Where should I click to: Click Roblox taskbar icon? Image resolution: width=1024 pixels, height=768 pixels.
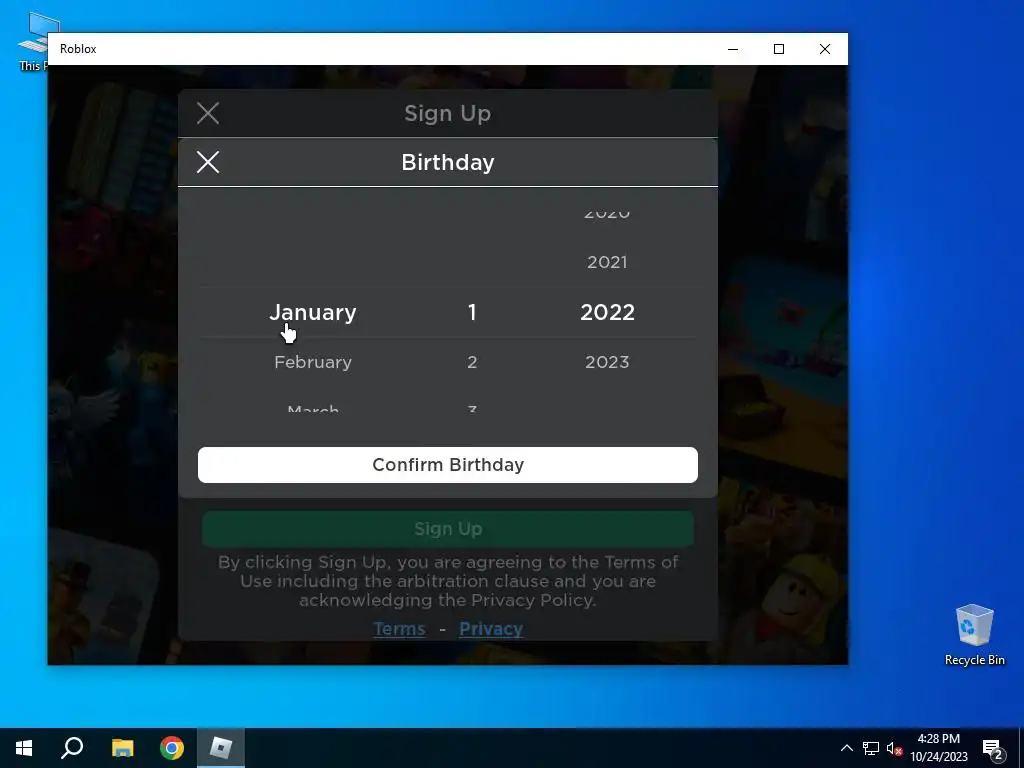(221, 748)
